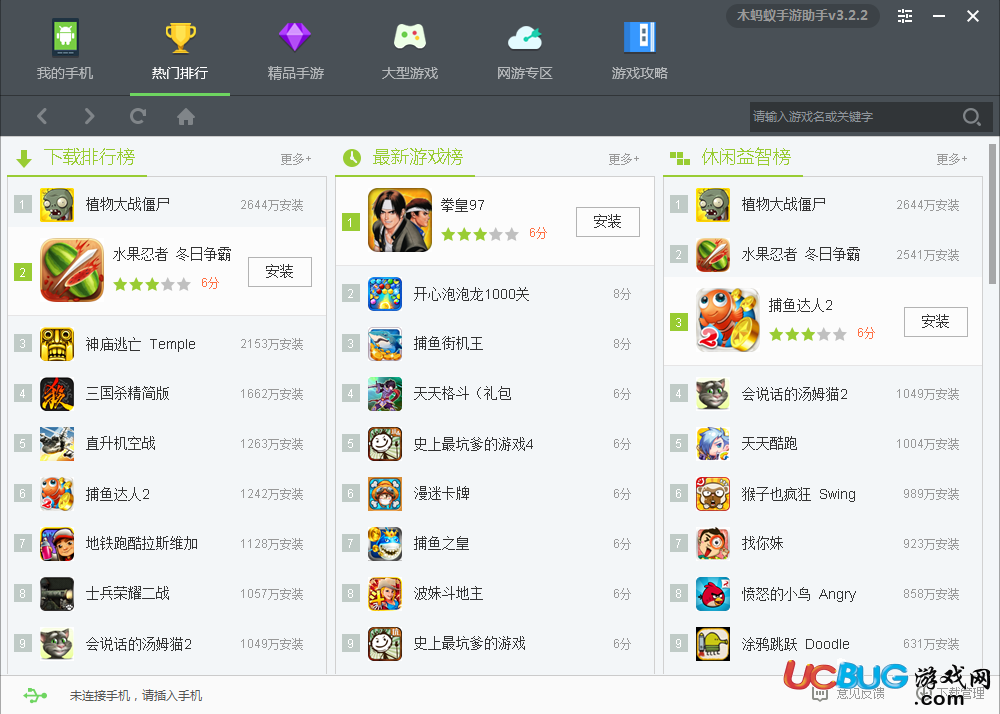Select 史上最坑爹的游戏4 title text
The width and height of the screenshot is (1000, 714).
pyautogui.click(x=473, y=444)
